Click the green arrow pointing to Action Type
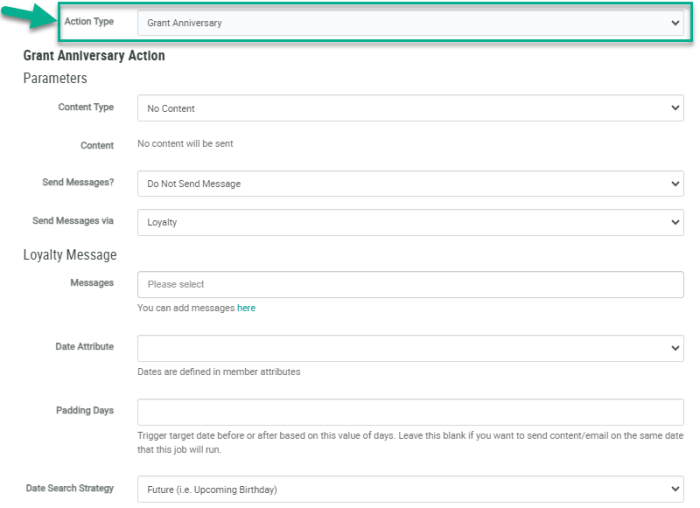 30,14
